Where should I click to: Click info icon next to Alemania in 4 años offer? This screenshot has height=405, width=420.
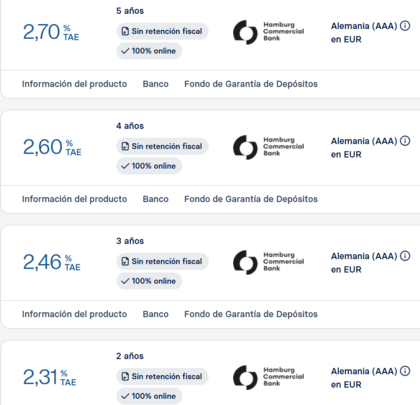(405, 141)
